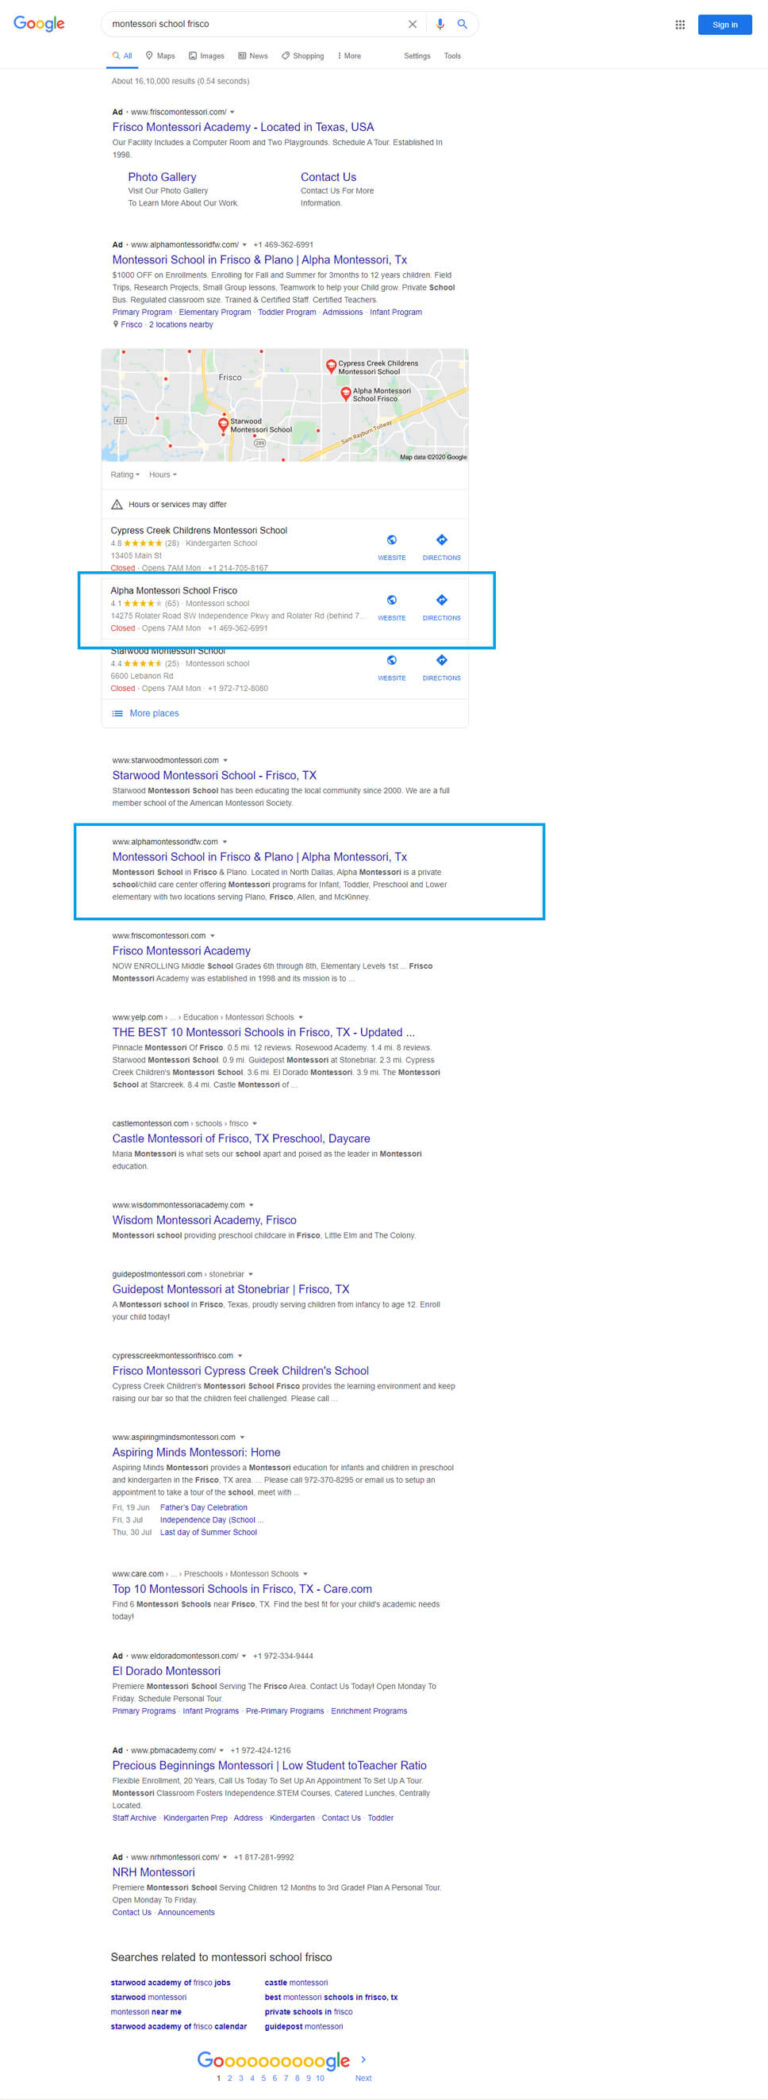Open search Settings
This screenshot has height=2100, width=768.
417,56
